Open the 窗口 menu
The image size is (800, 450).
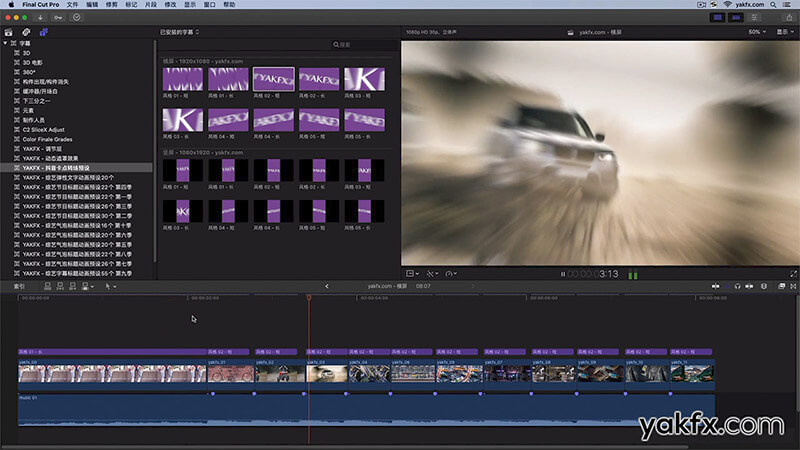tap(209, 5)
